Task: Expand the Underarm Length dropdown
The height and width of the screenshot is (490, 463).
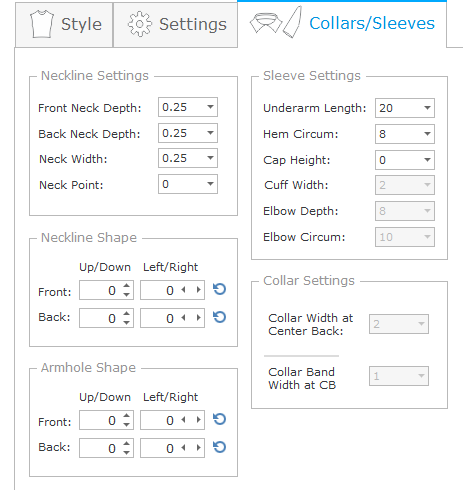Action: 427,108
